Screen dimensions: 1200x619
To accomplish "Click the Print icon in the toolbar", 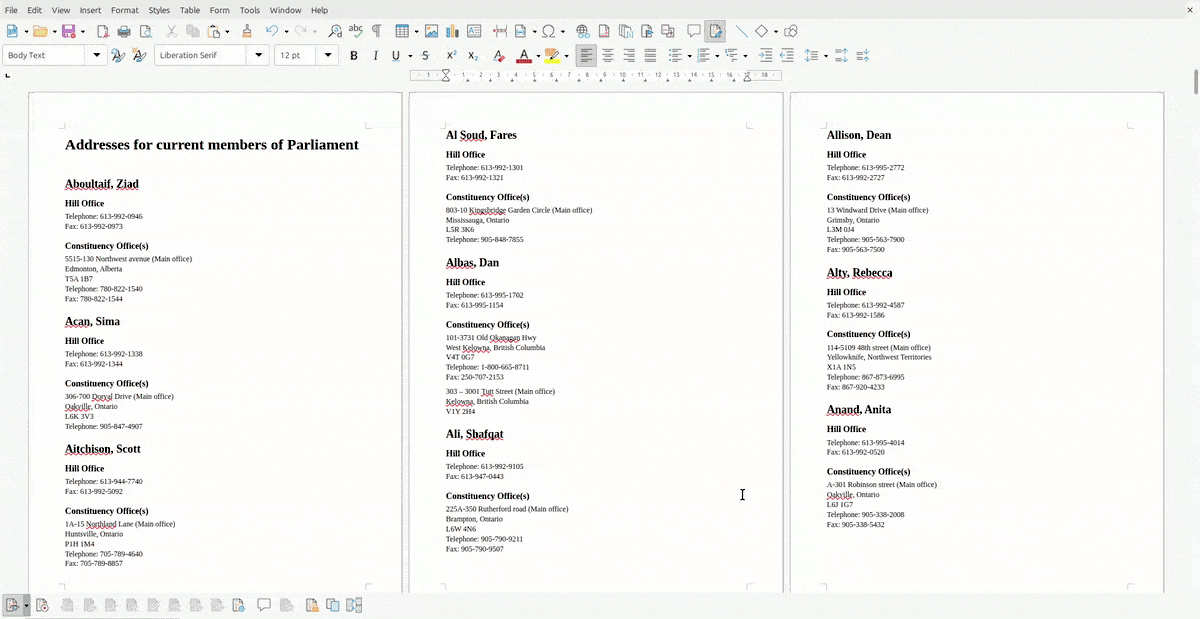I will click(x=124, y=31).
